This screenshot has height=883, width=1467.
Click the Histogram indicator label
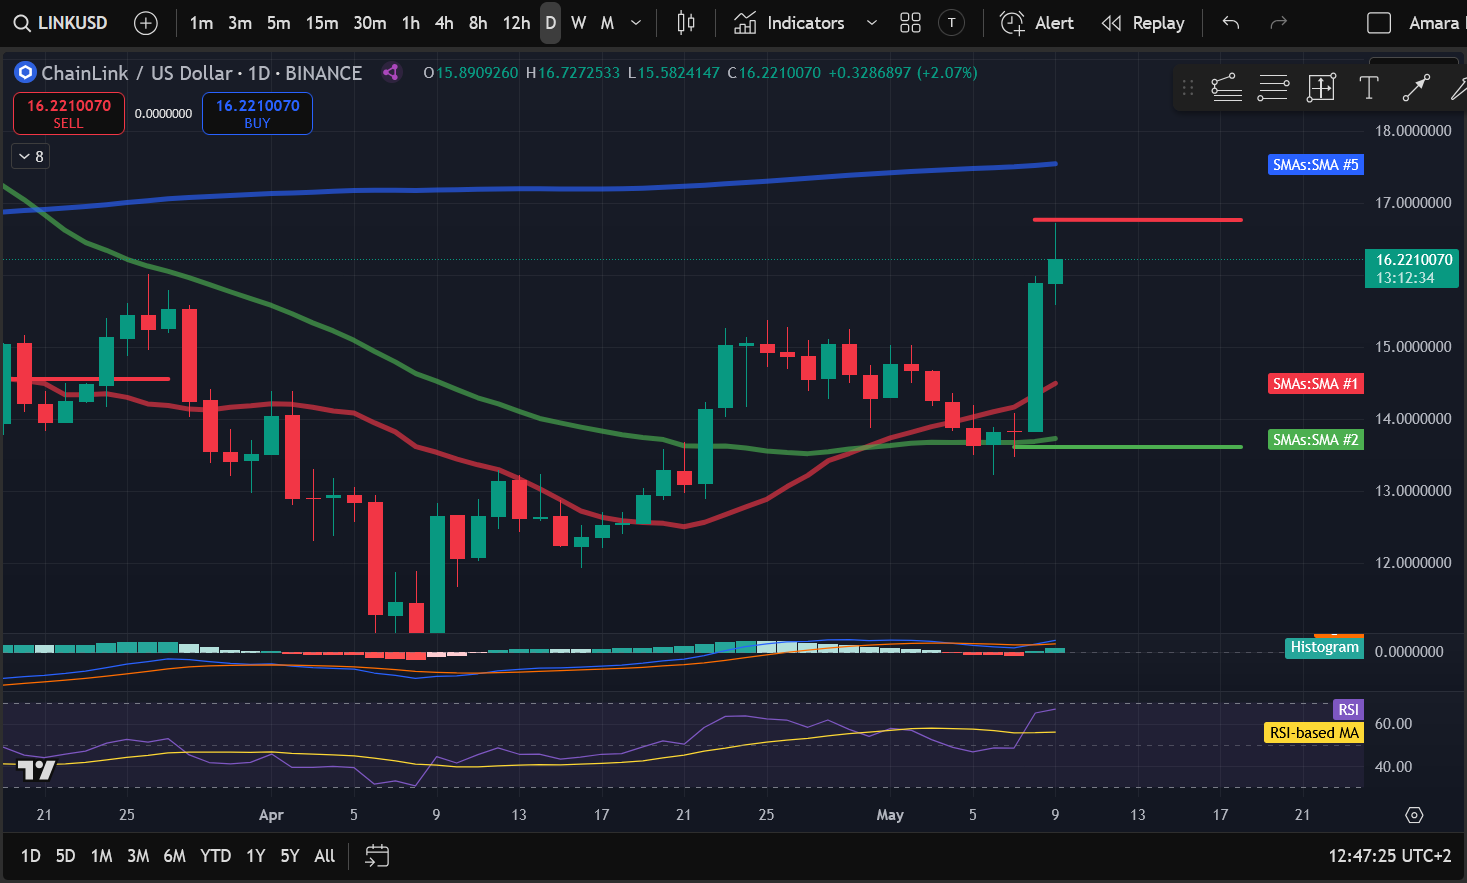[1324, 647]
